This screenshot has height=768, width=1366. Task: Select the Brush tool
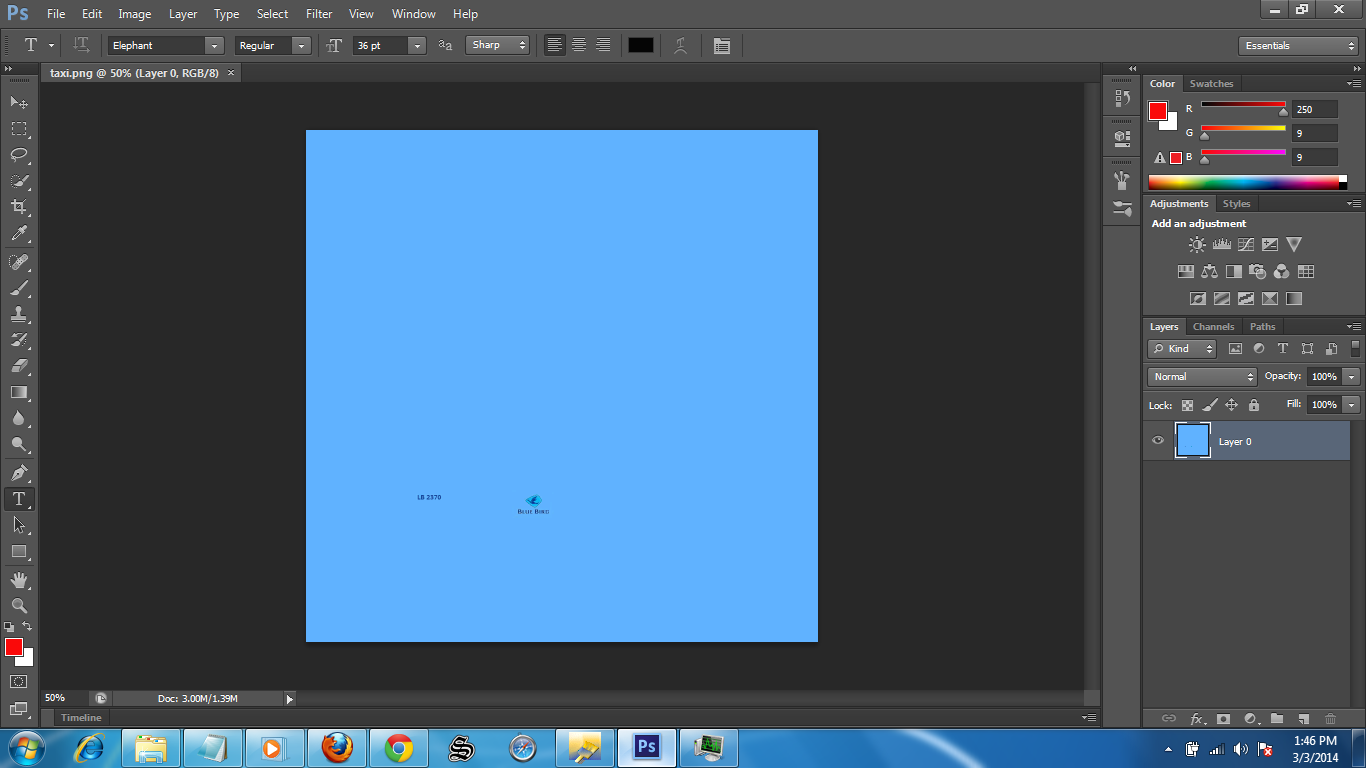tap(19, 288)
